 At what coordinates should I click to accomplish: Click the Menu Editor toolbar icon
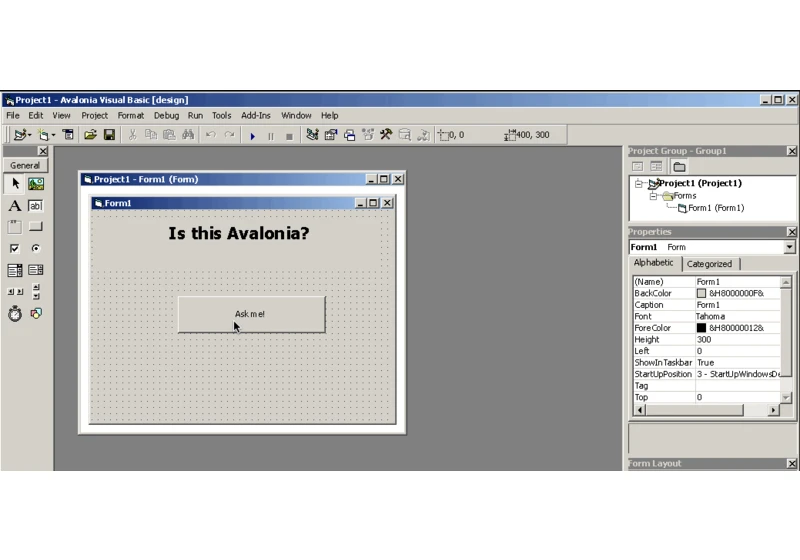coord(68,135)
